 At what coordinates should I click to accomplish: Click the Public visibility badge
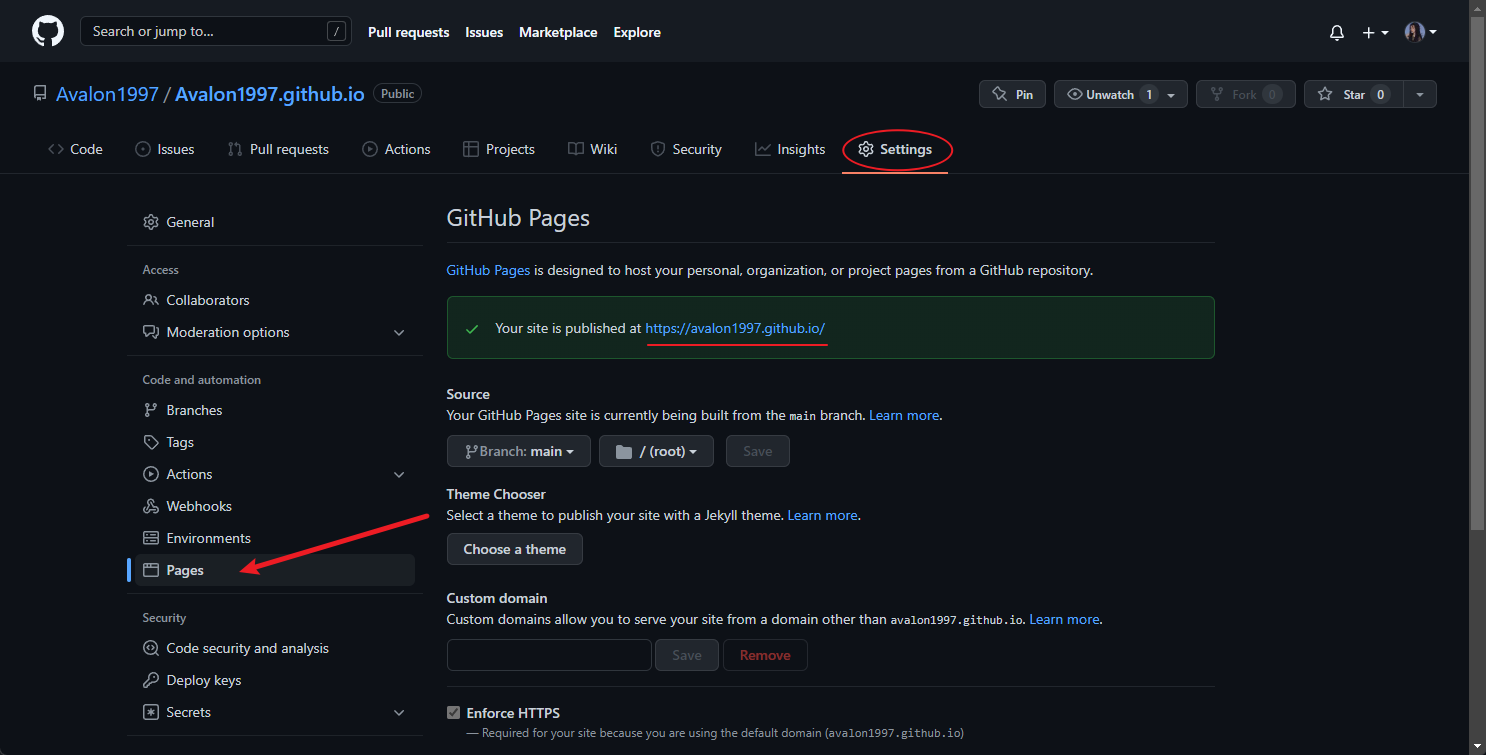pyautogui.click(x=398, y=93)
